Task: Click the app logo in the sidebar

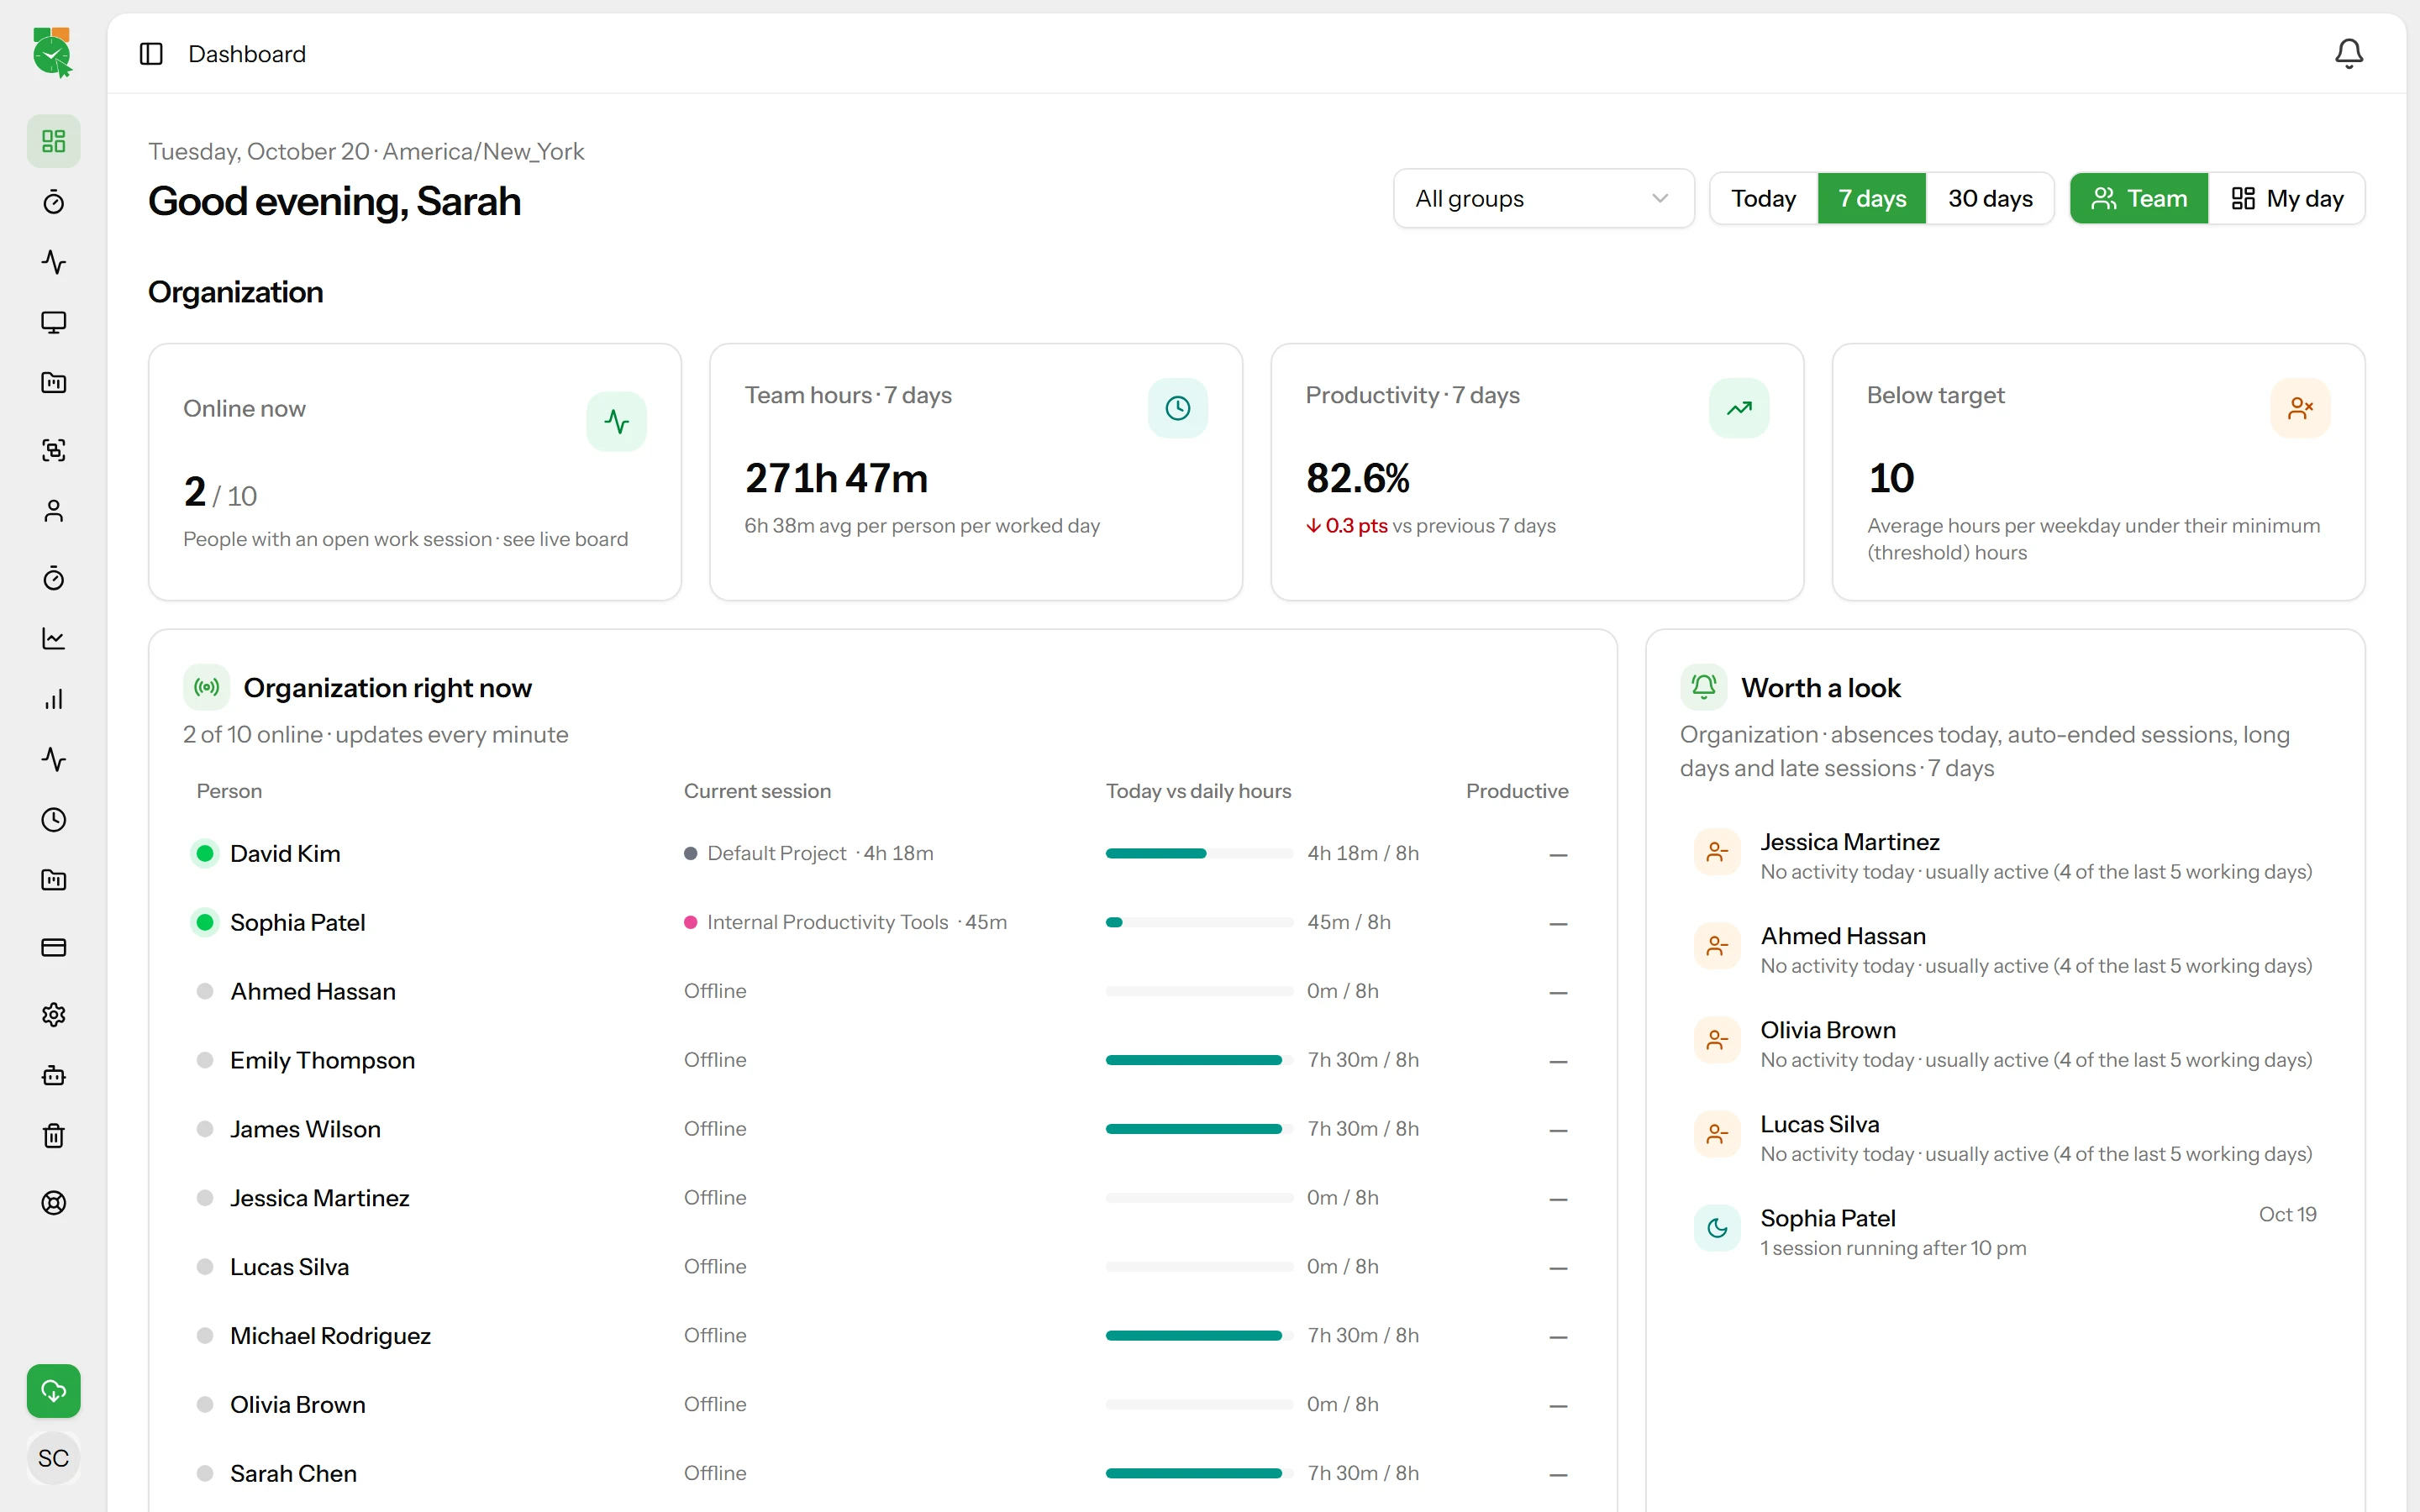Action: pyautogui.click(x=53, y=52)
